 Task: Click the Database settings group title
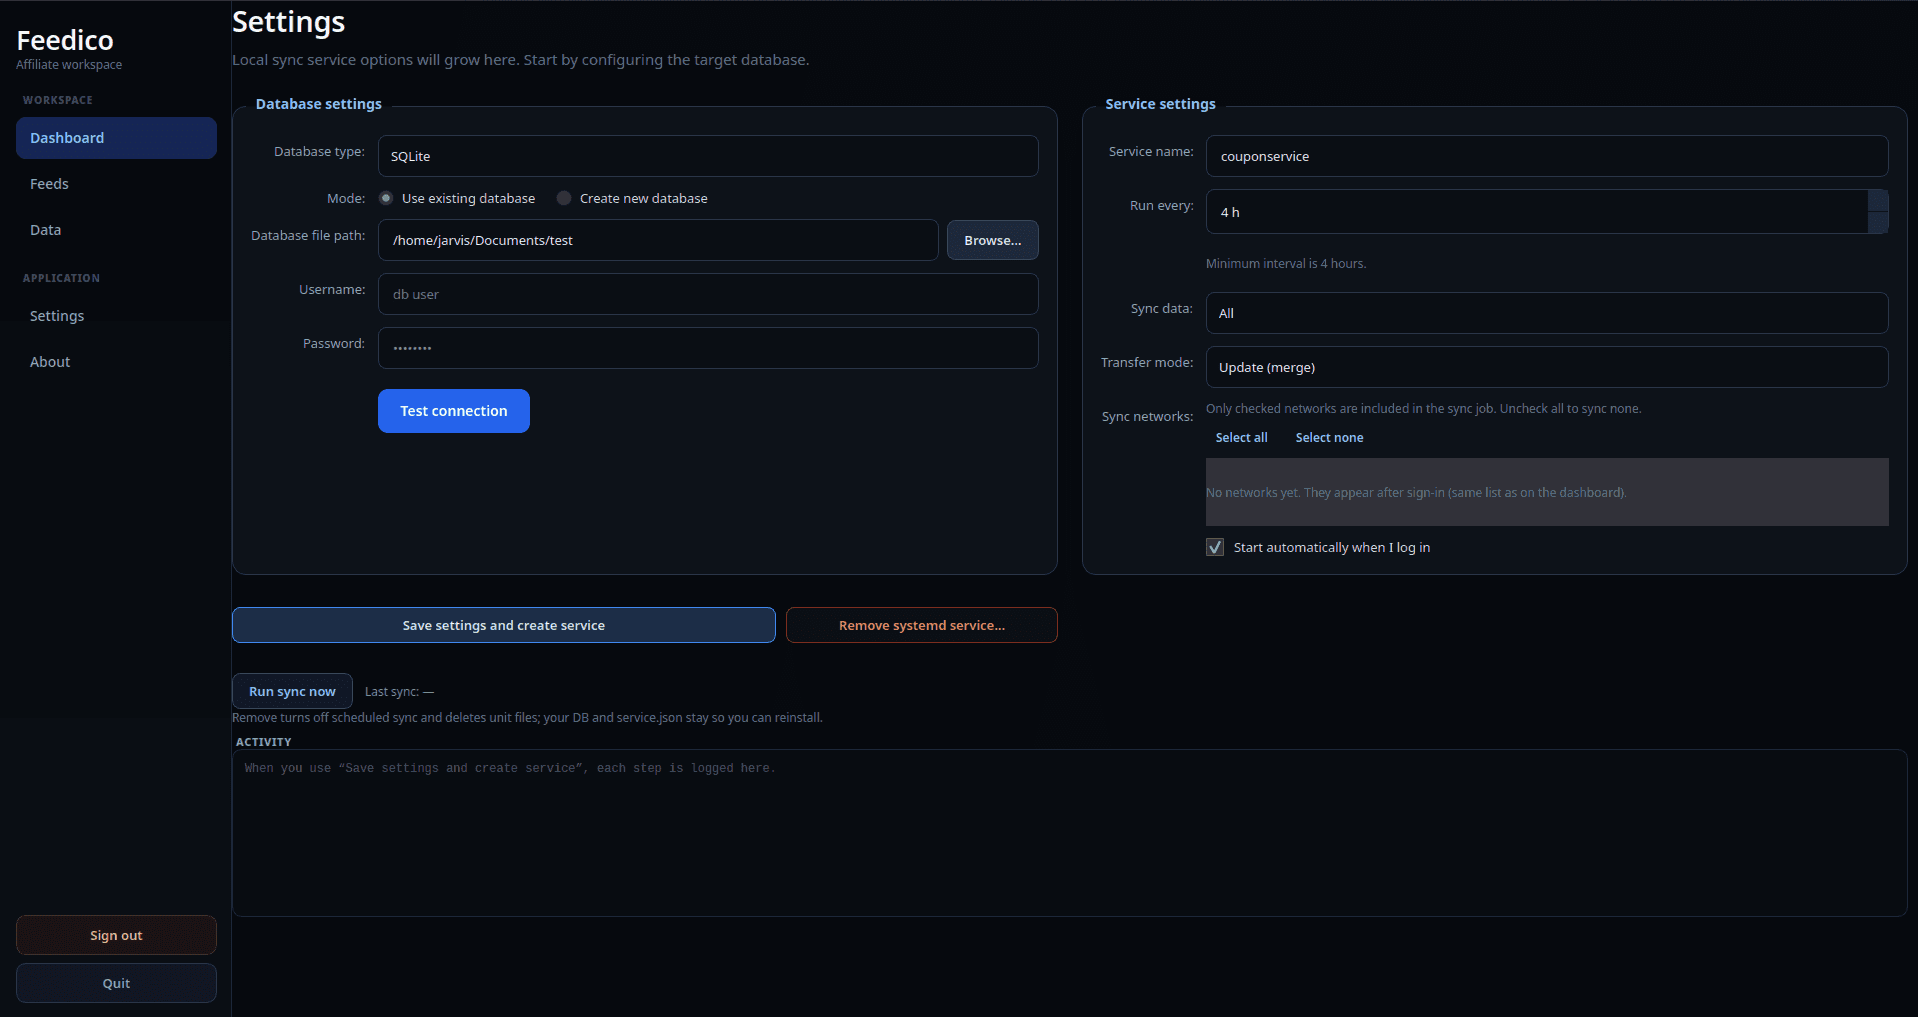point(319,104)
